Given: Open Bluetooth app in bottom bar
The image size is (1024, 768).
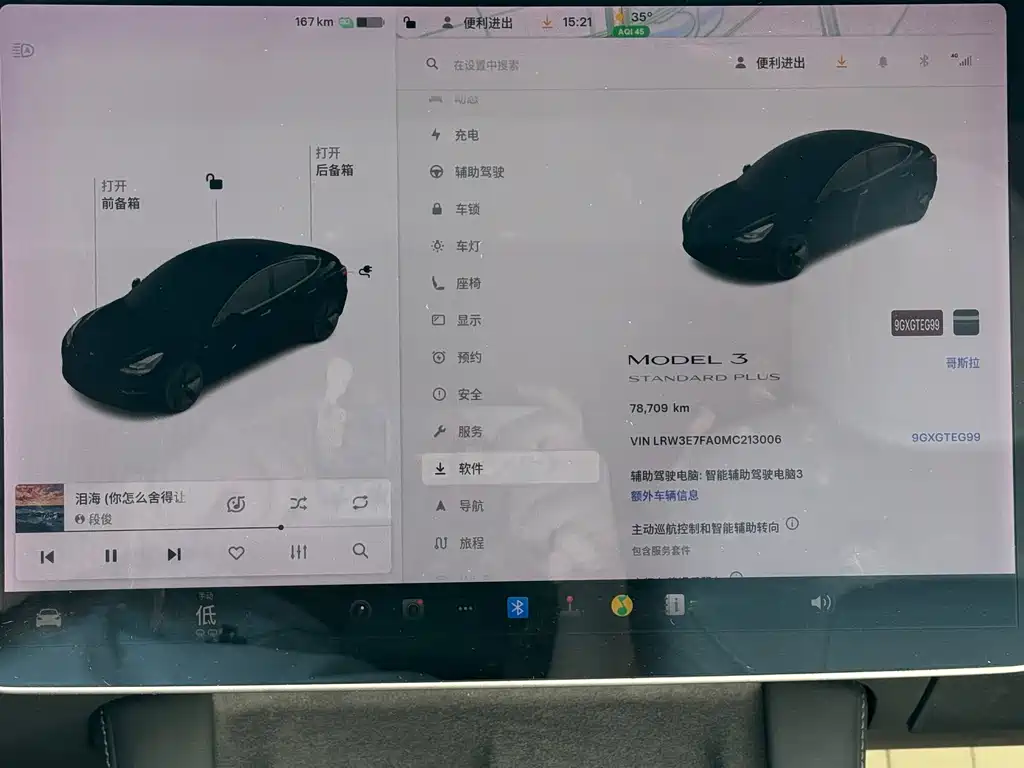Looking at the screenshot, I should (x=517, y=607).
